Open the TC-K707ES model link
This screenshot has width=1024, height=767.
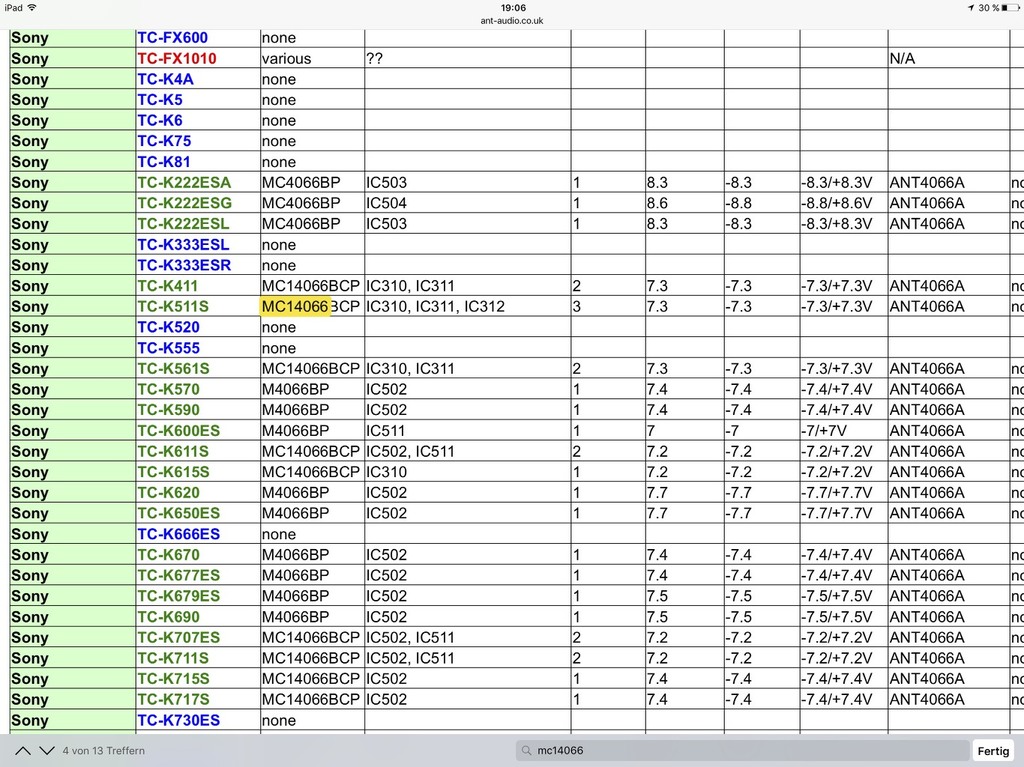coord(178,638)
